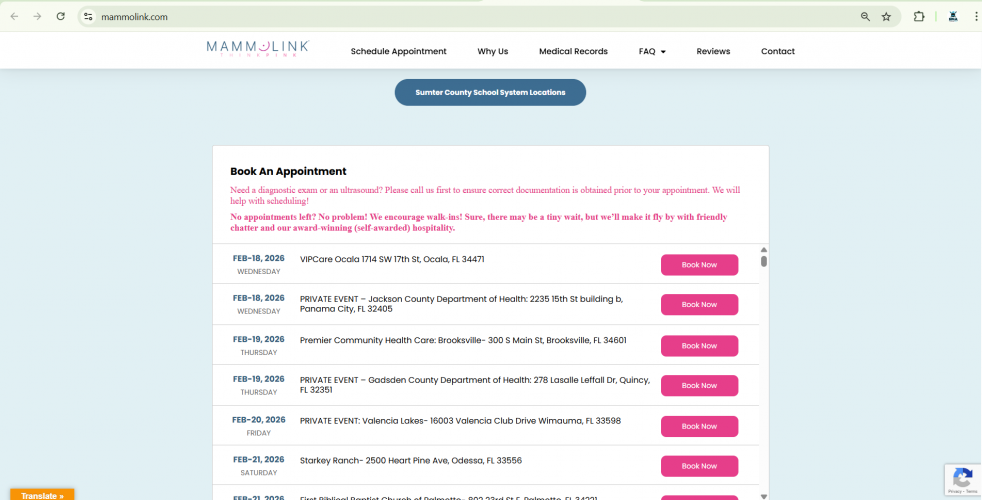
Task: Click appointment list scroll down arrow
Action: pos(763,496)
